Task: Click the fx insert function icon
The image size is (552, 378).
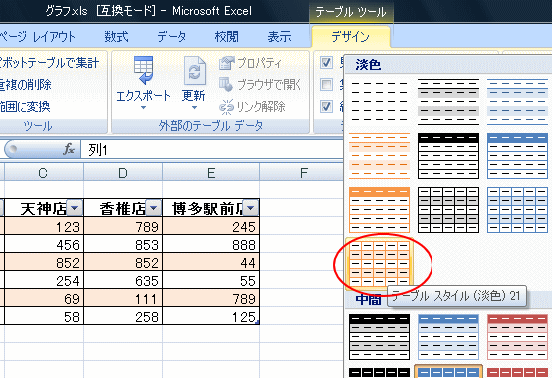Action: click(x=69, y=149)
